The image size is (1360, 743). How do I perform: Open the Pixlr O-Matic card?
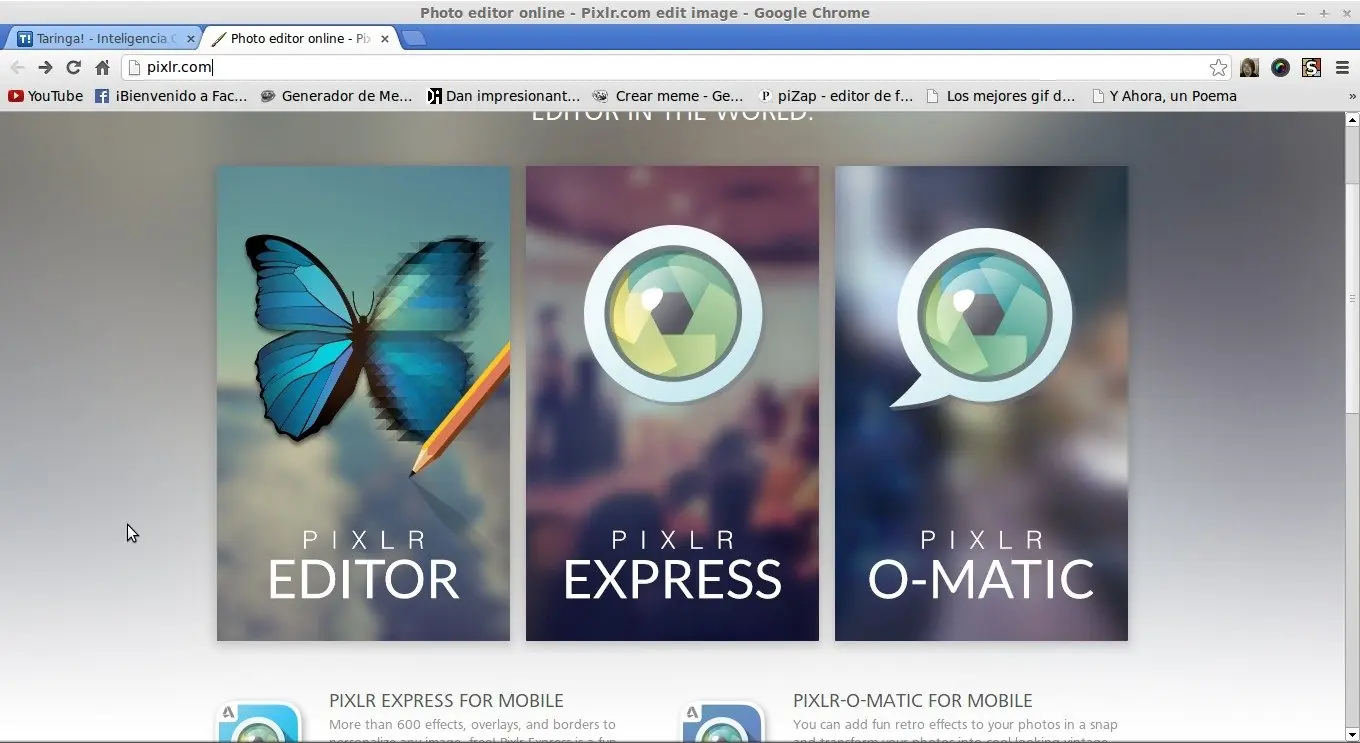point(981,403)
